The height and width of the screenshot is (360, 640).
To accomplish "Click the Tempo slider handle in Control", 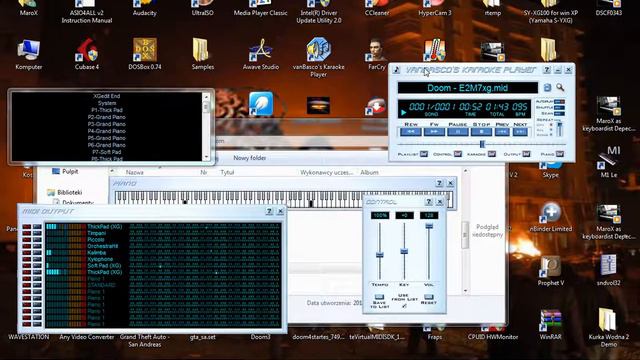I will [380, 255].
